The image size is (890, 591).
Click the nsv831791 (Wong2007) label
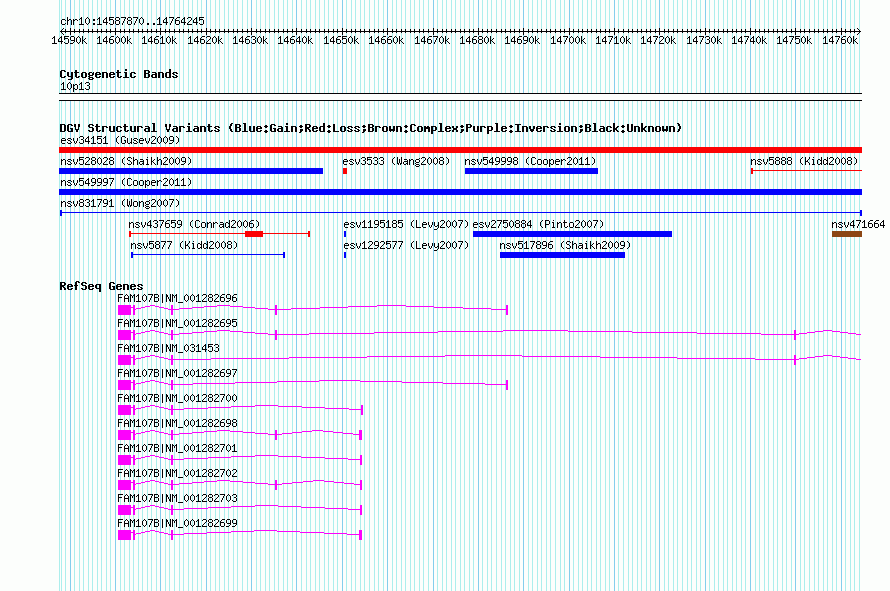point(120,203)
